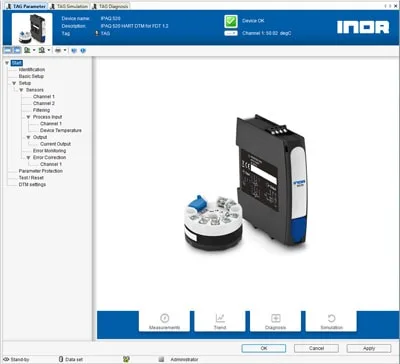Collapse the Process Input tree node
The height and width of the screenshot is (364, 400).
[28, 117]
